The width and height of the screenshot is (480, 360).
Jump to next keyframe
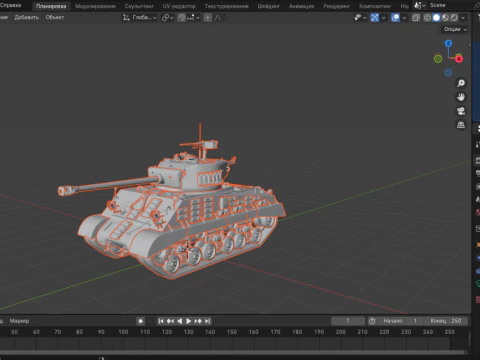[x=198, y=321]
